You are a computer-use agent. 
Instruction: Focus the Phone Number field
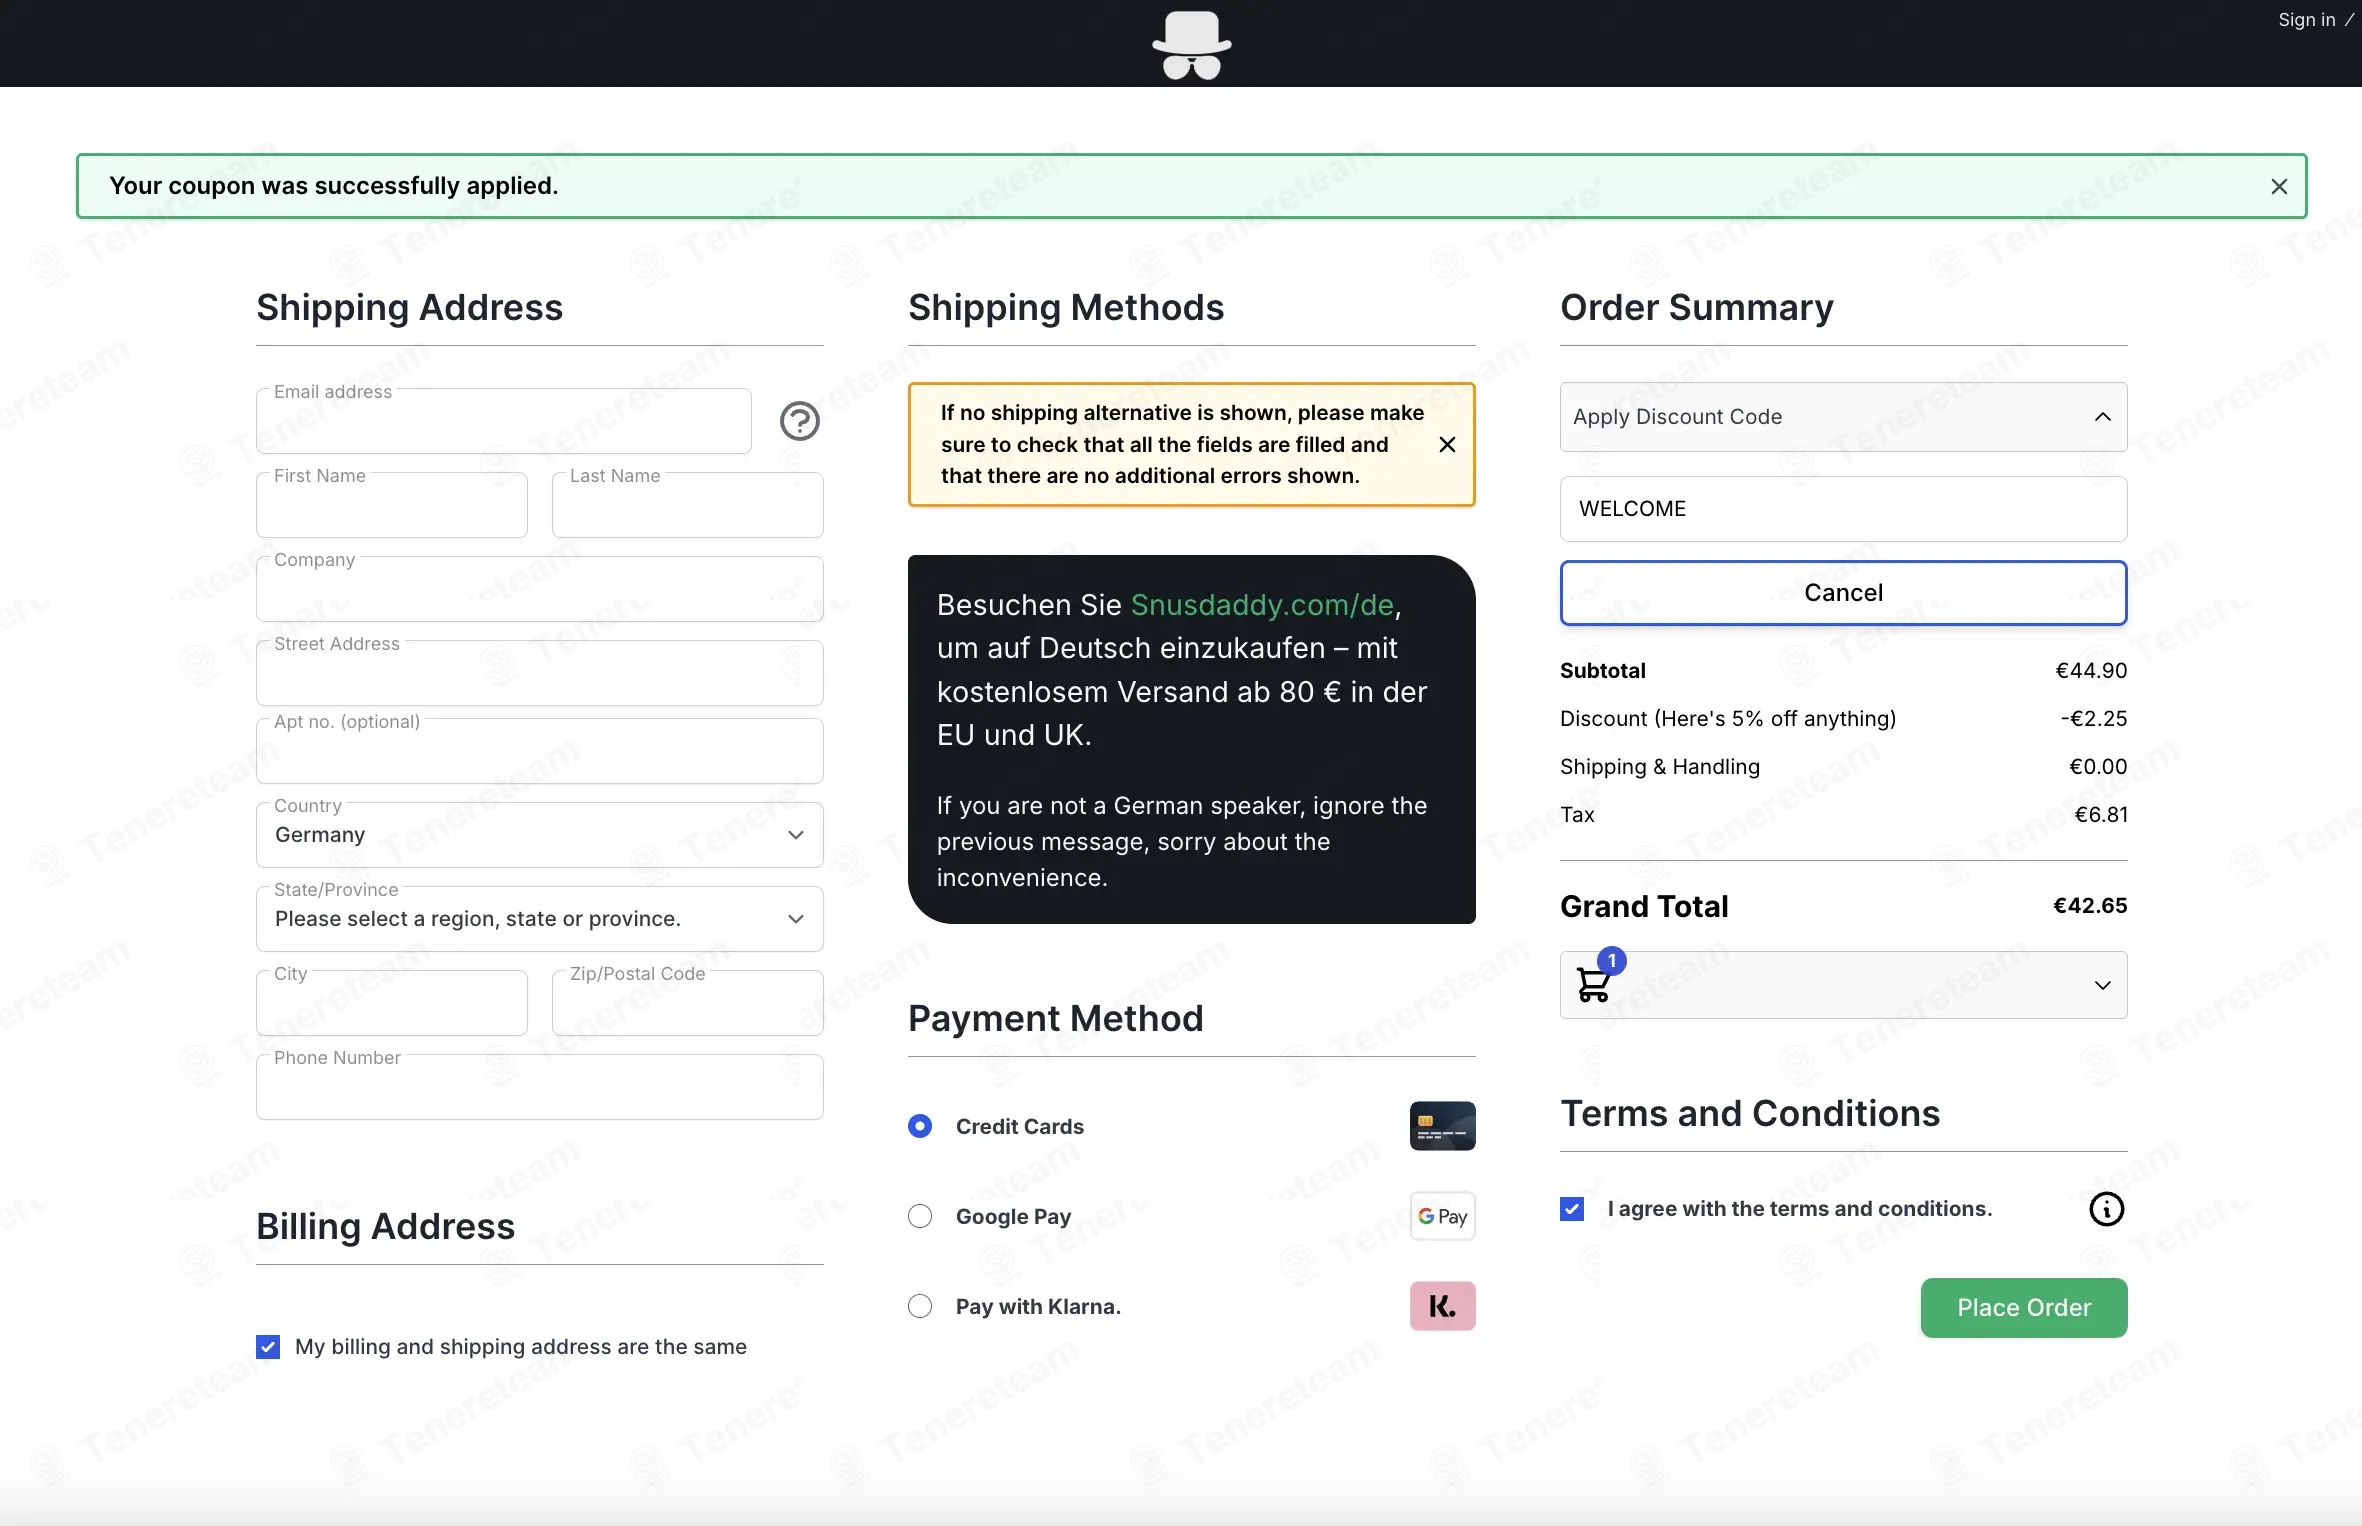click(540, 1087)
